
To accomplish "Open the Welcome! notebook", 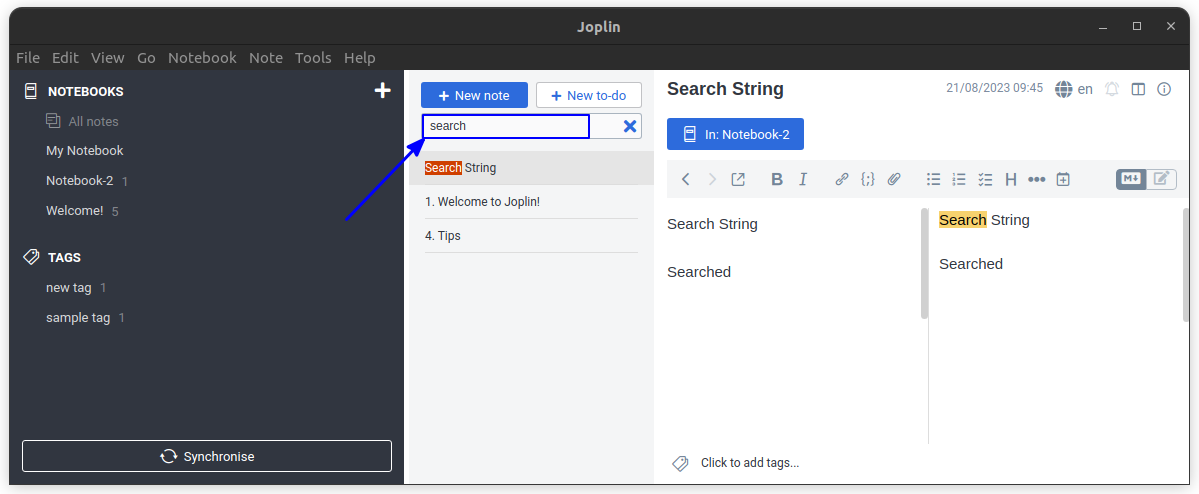I will click(x=75, y=211).
